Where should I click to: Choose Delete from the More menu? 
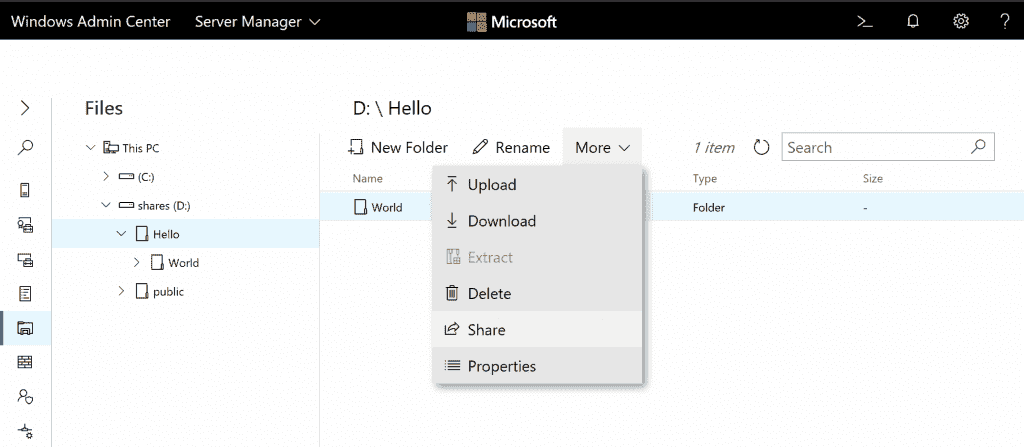(x=537, y=293)
